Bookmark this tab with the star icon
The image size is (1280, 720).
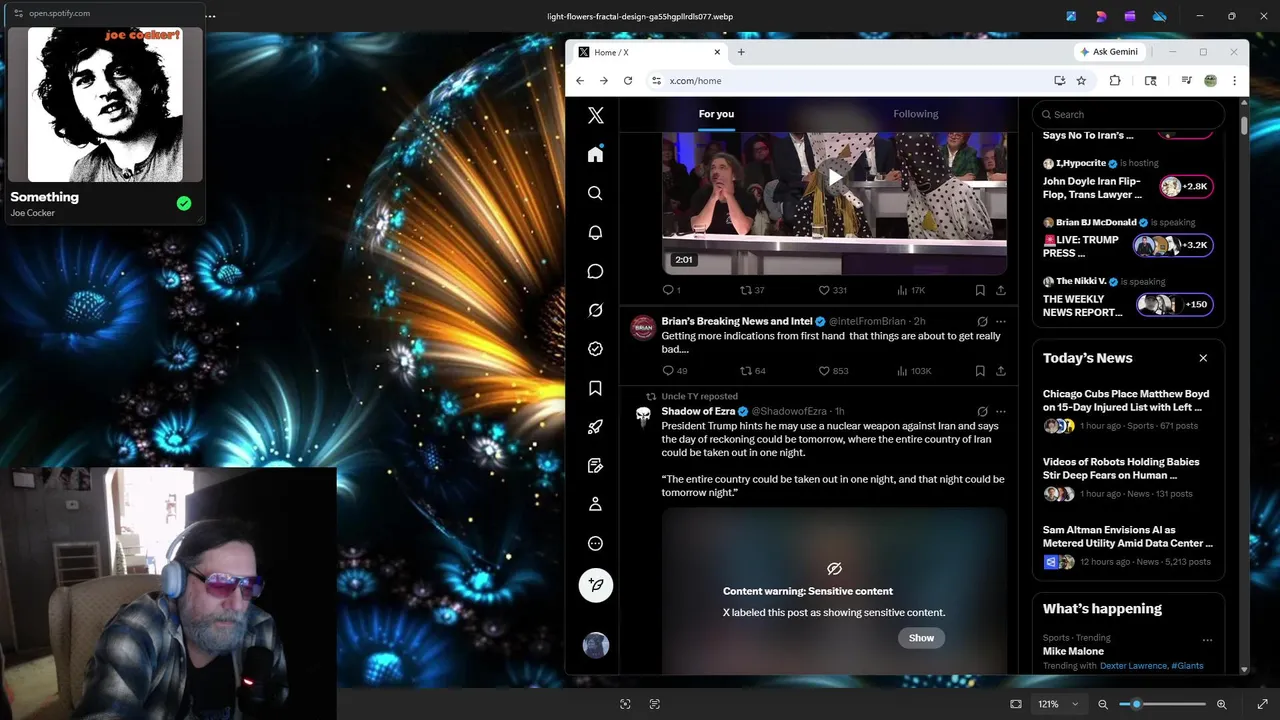(1081, 81)
